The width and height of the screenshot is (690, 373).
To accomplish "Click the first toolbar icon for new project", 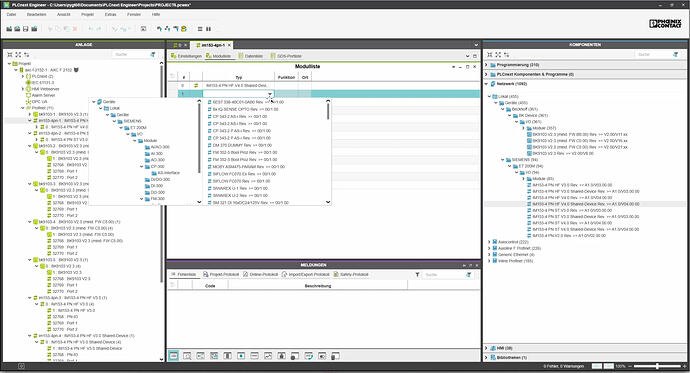I will 9,29.
